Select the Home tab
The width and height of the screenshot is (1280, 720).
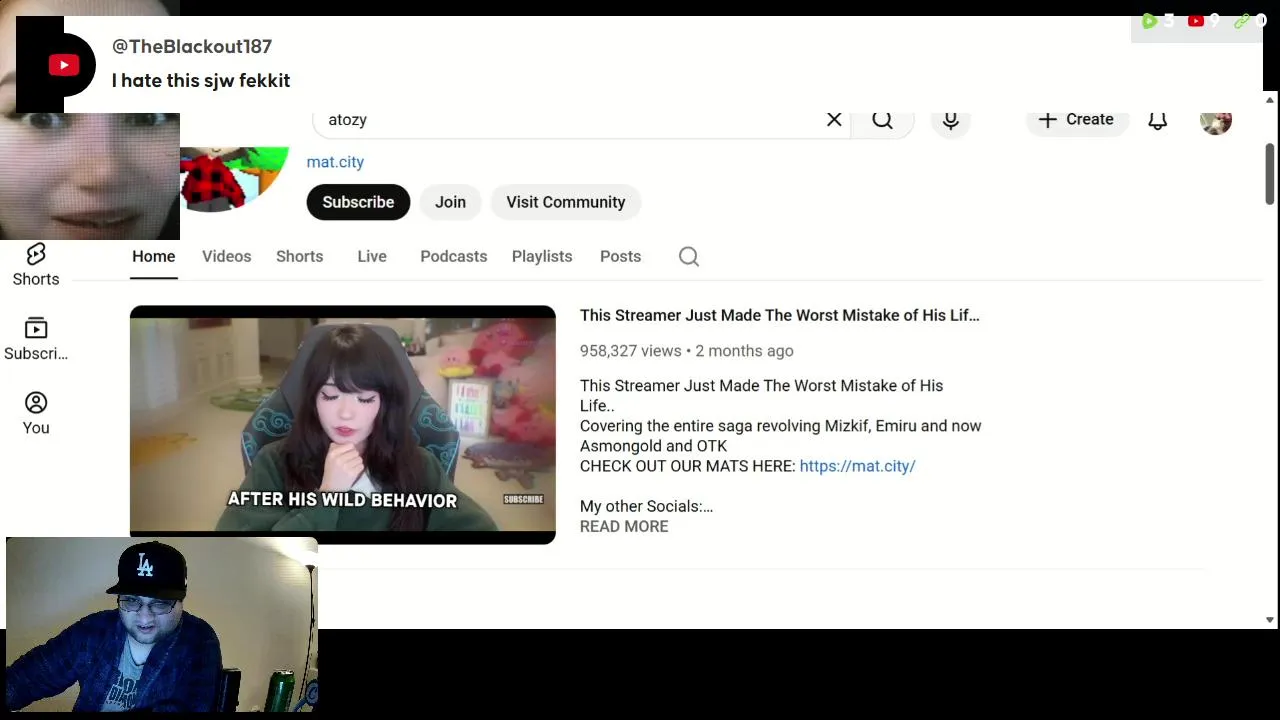pyautogui.click(x=154, y=257)
